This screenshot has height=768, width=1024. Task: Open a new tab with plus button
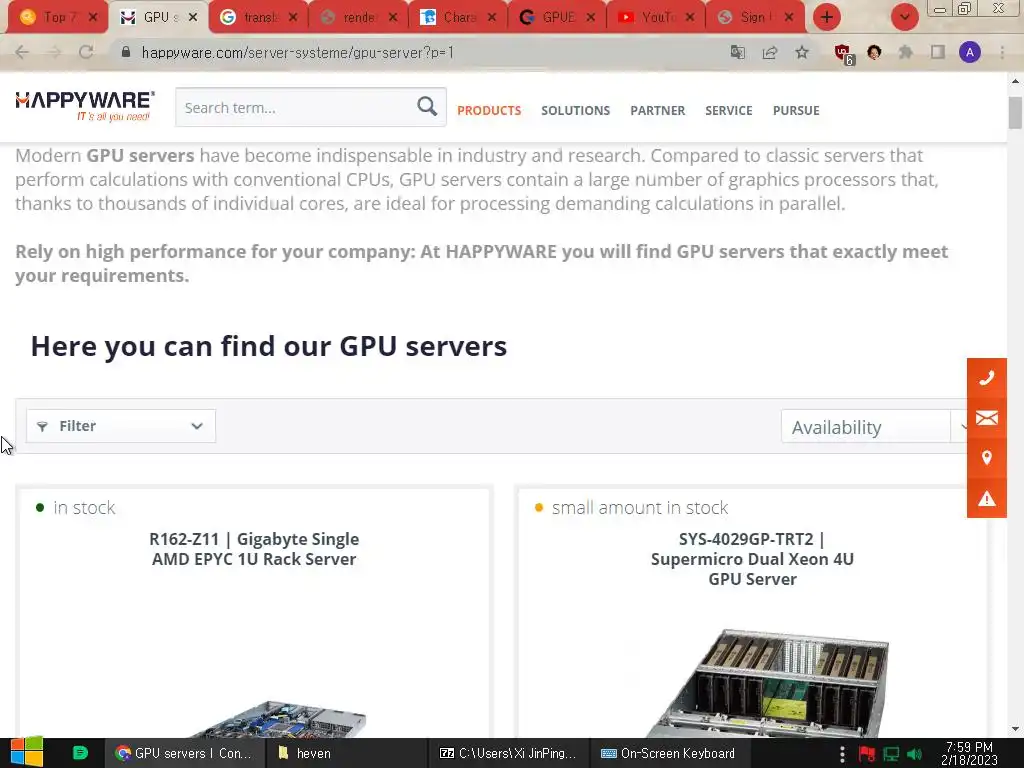(x=827, y=17)
